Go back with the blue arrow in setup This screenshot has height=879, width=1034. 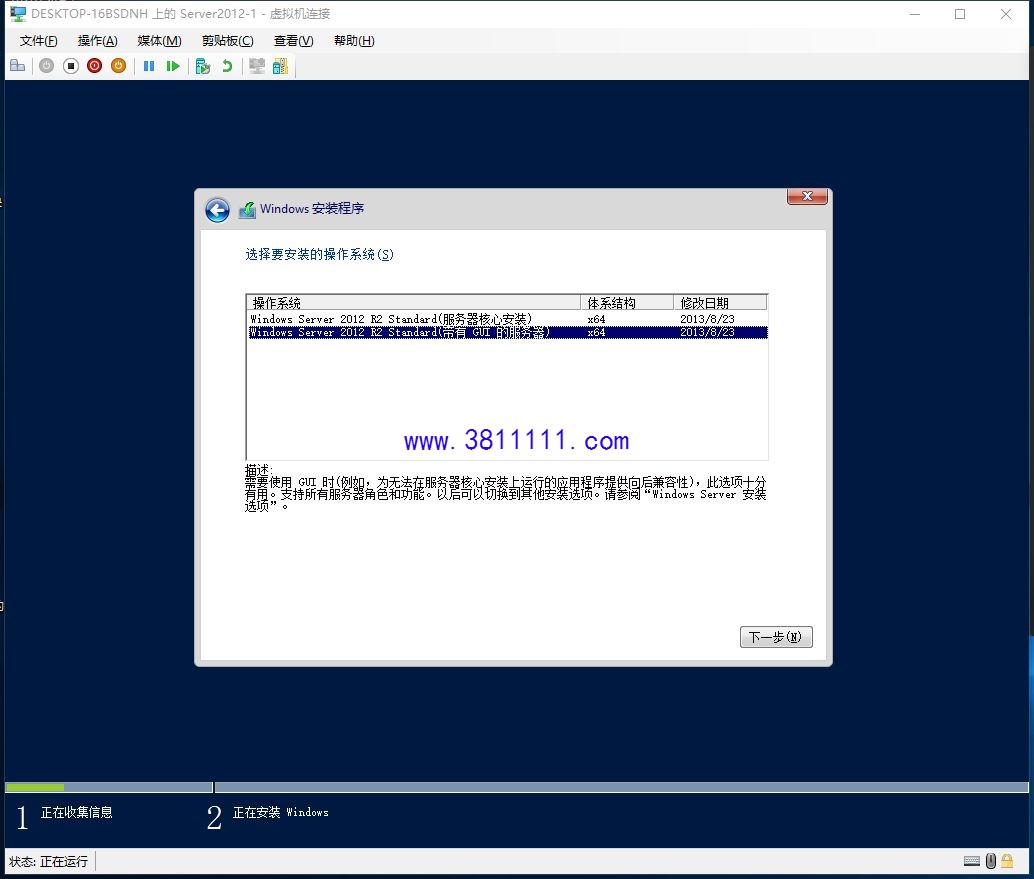pos(217,210)
